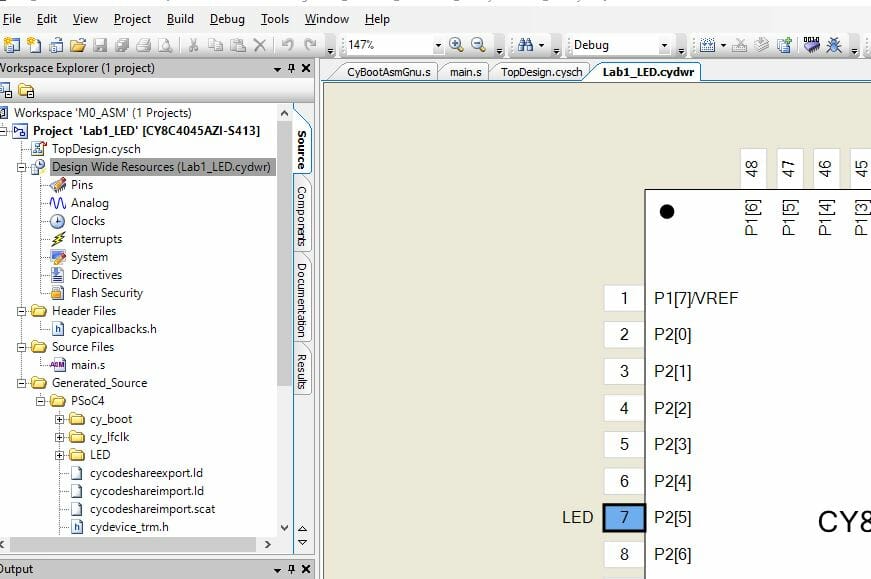This screenshot has height=579, width=871.
Task: Select Pins under Design Wide Resources
Action: coord(82,185)
